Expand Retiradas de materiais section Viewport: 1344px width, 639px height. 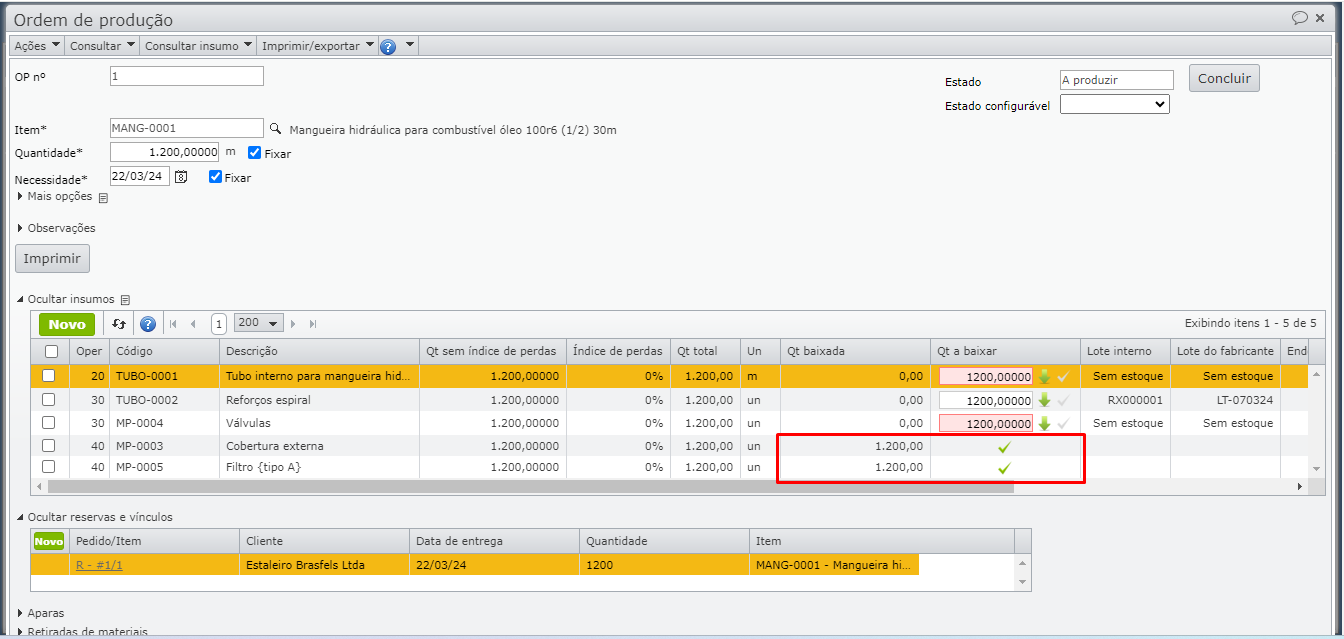[x=82, y=632]
